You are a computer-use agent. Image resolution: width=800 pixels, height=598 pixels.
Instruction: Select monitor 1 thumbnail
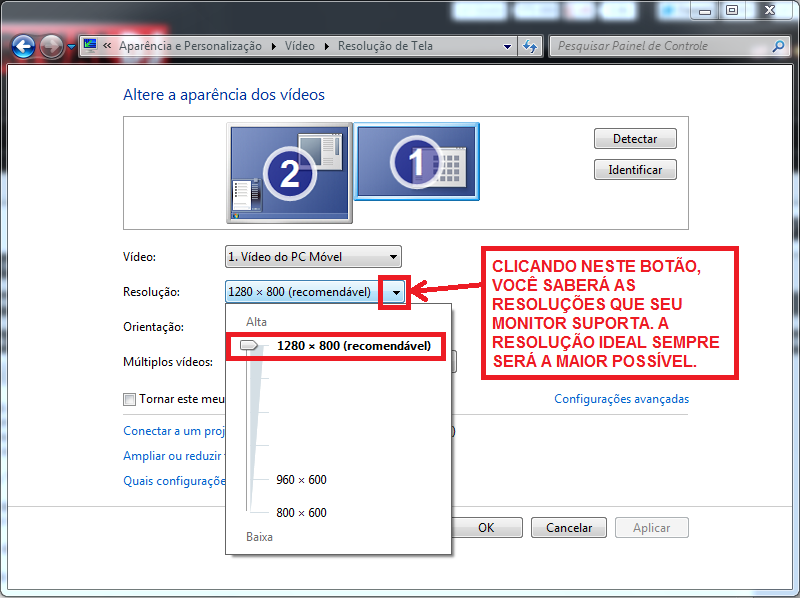417,161
